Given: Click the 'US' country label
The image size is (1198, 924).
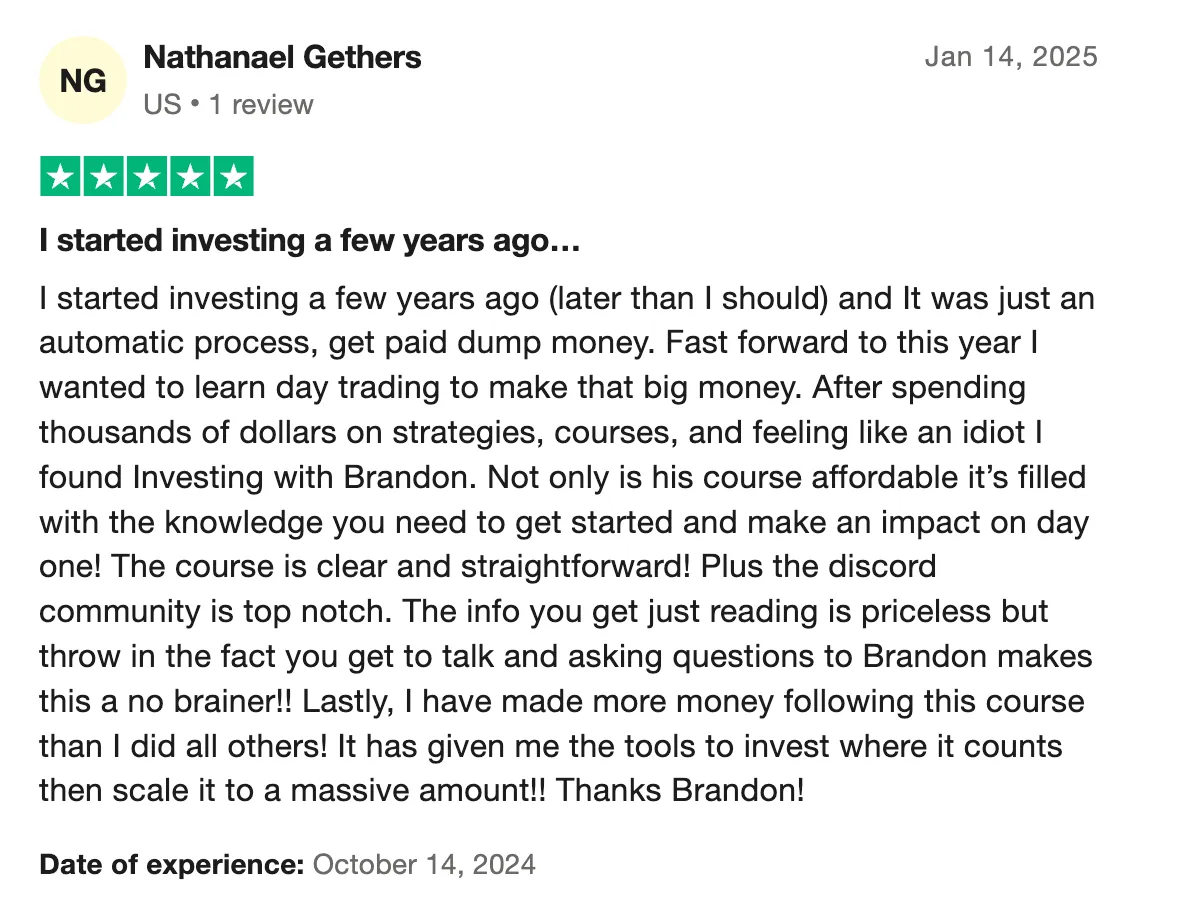Looking at the screenshot, I should [x=162, y=105].
